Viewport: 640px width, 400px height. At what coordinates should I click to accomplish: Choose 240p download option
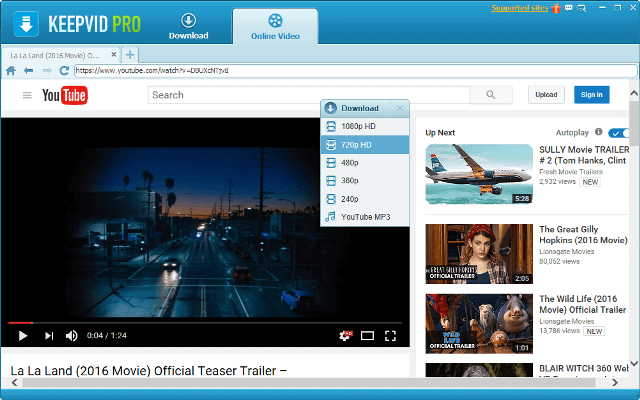(365, 199)
